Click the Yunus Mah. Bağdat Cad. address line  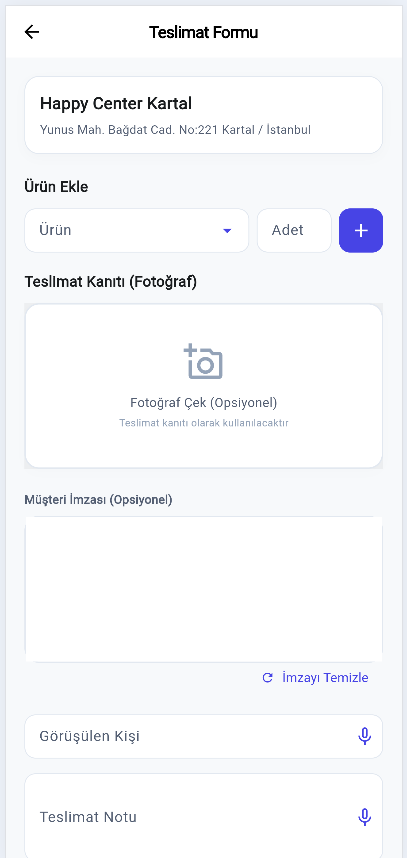click(176, 130)
